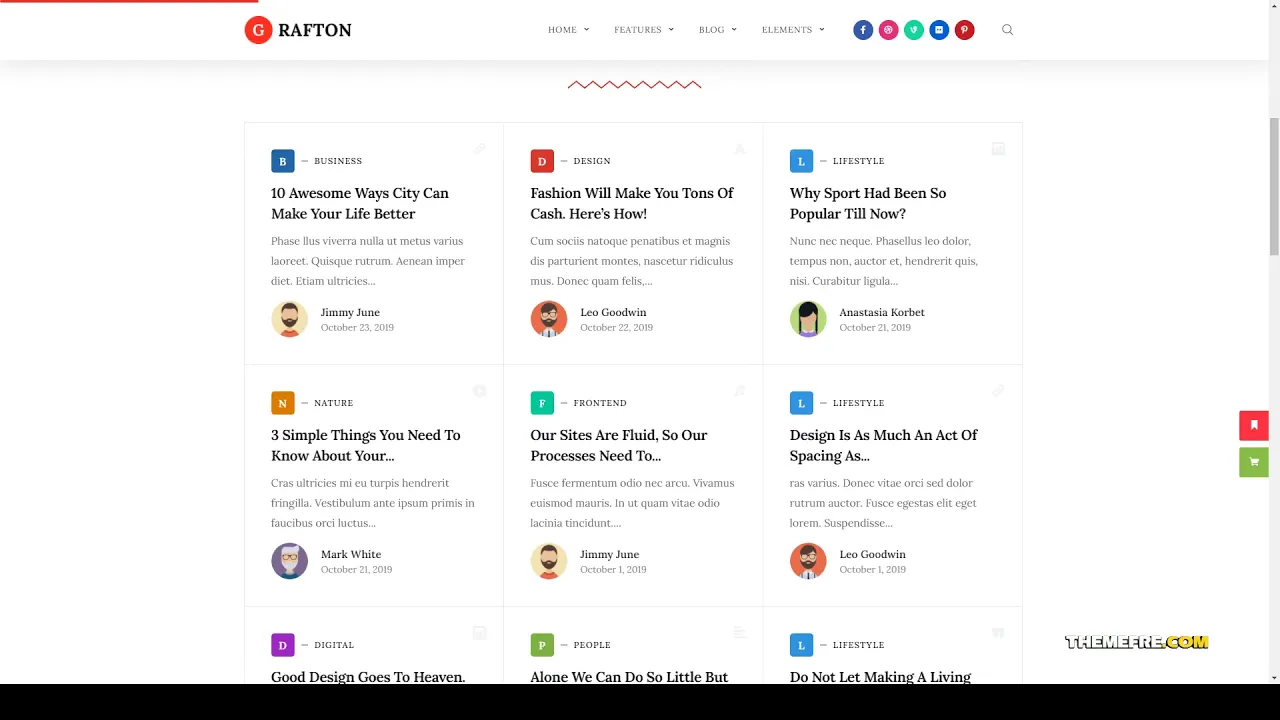This screenshot has width=1280, height=720.
Task: Open post 'Our Sites Are Fluid, So Our Processes'
Action: [619, 445]
